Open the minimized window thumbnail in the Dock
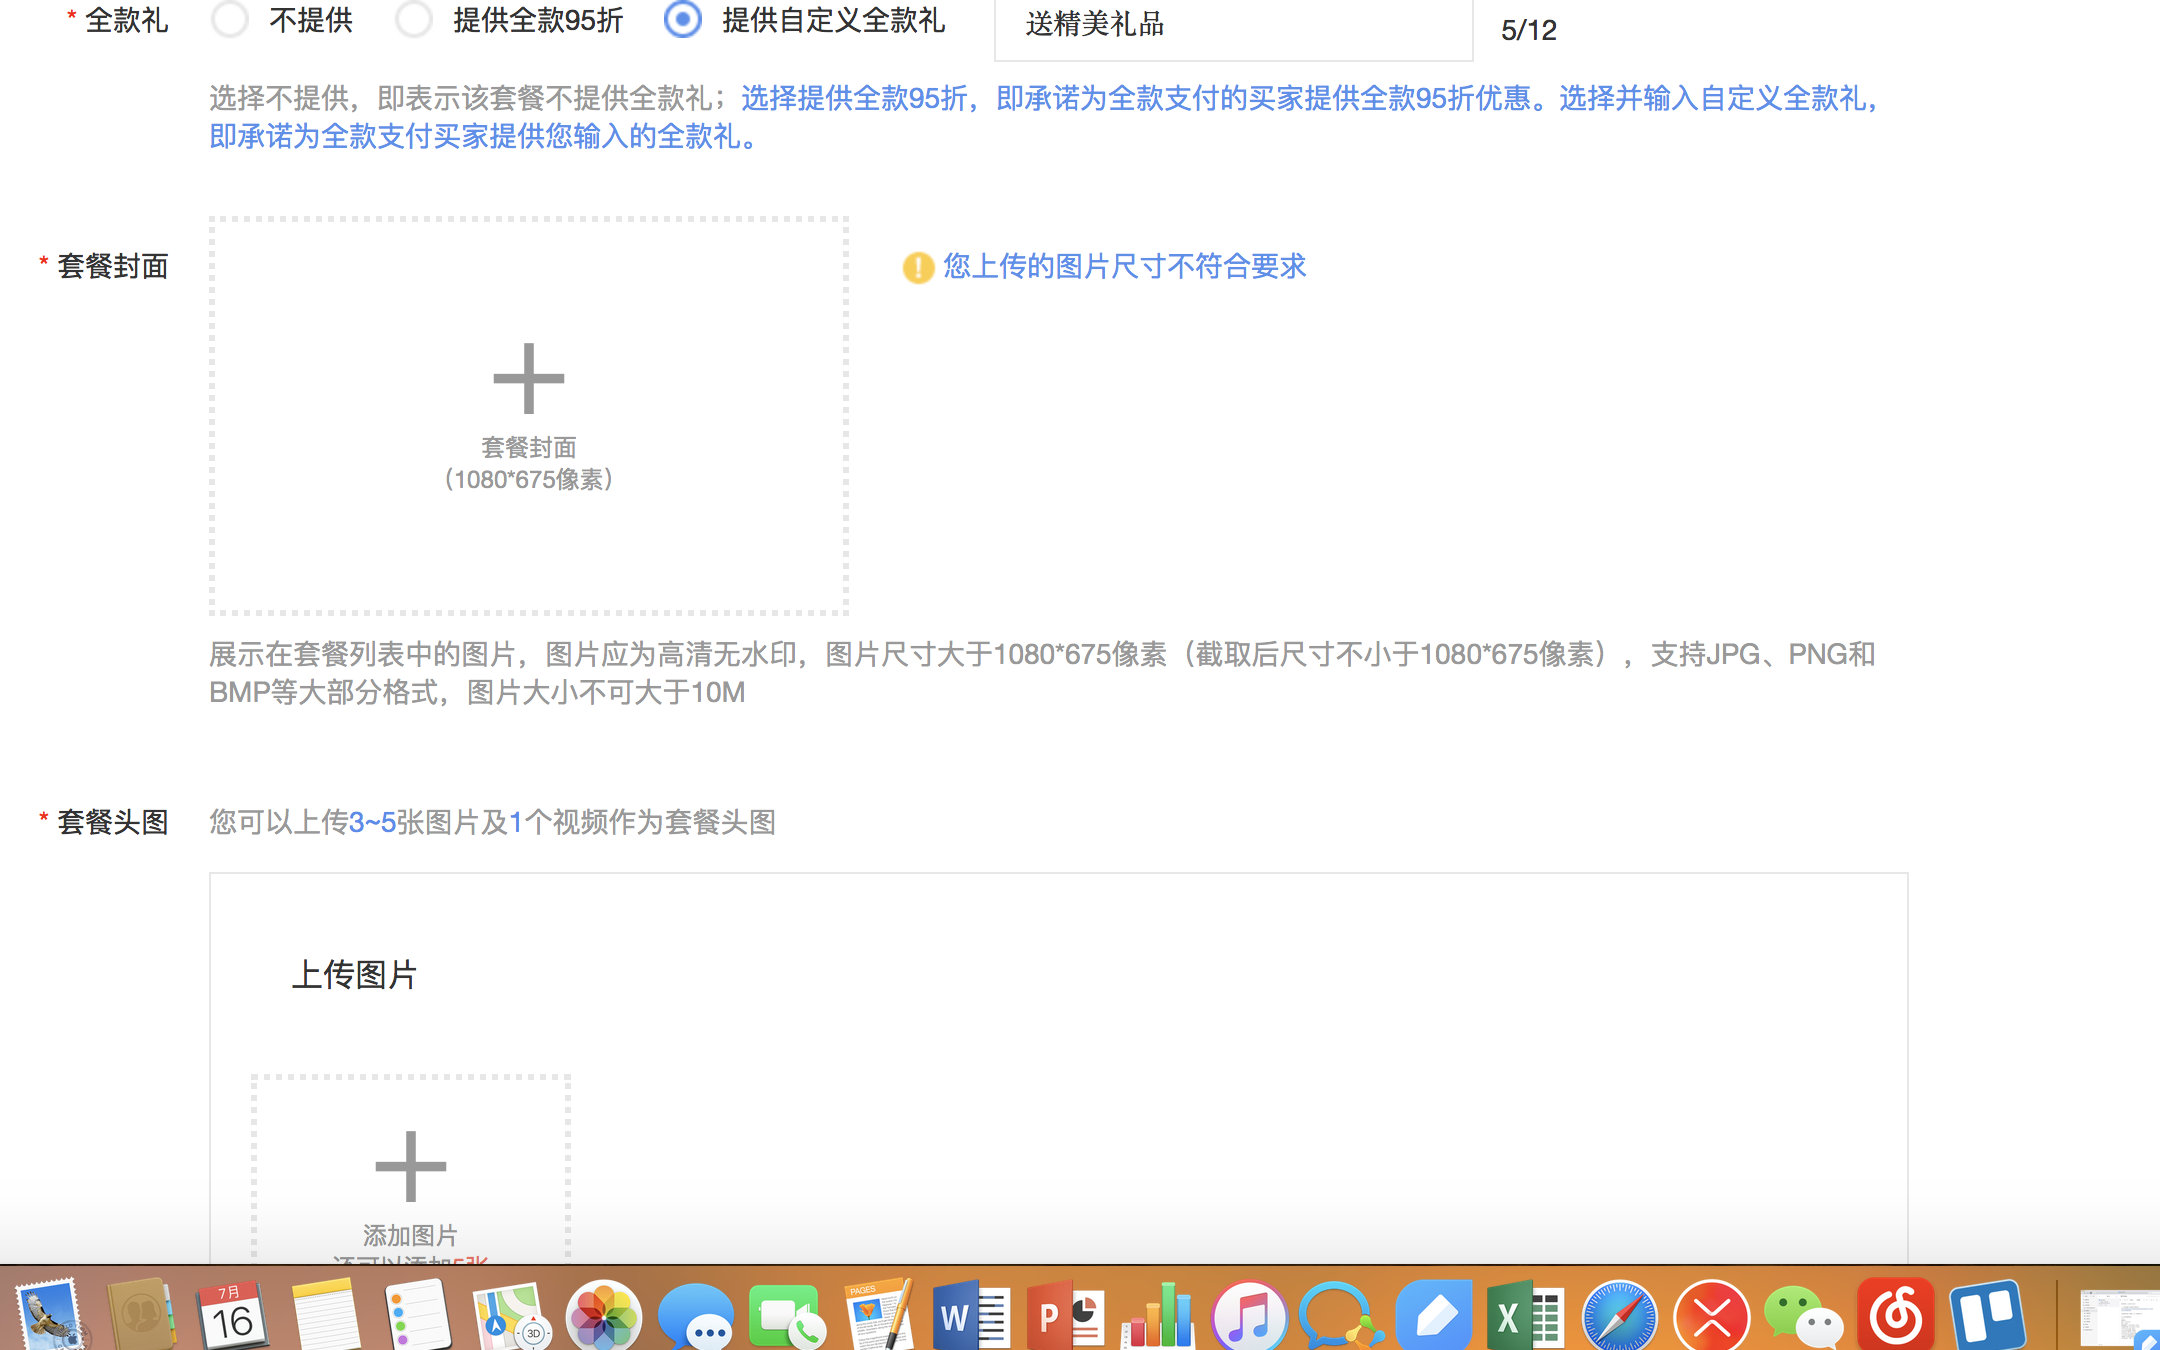2160x1350 pixels. pos(2118,1318)
